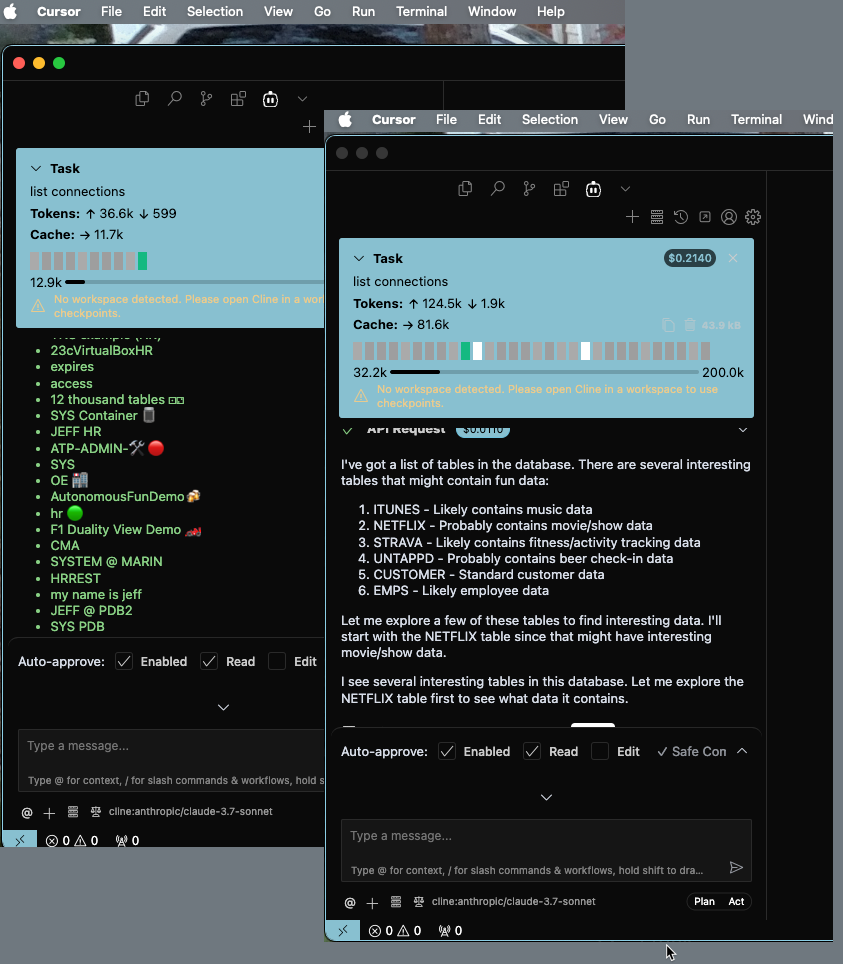Open errors and warnings indicator, front window status bar

click(x=395, y=931)
